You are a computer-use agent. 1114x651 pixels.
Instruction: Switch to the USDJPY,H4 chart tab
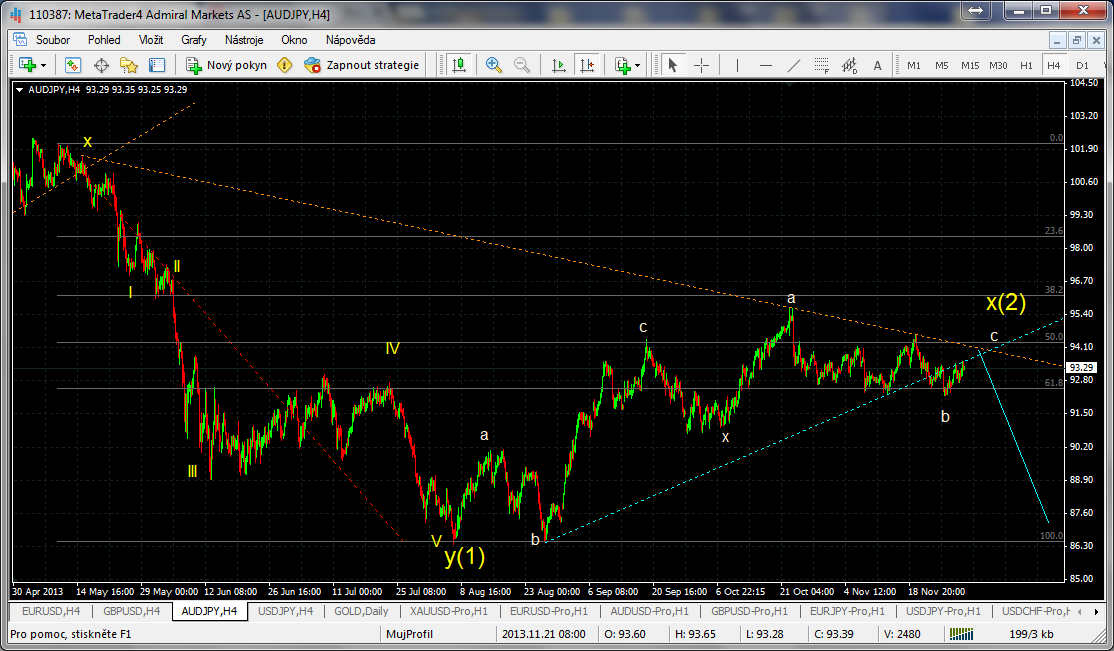tap(286, 611)
